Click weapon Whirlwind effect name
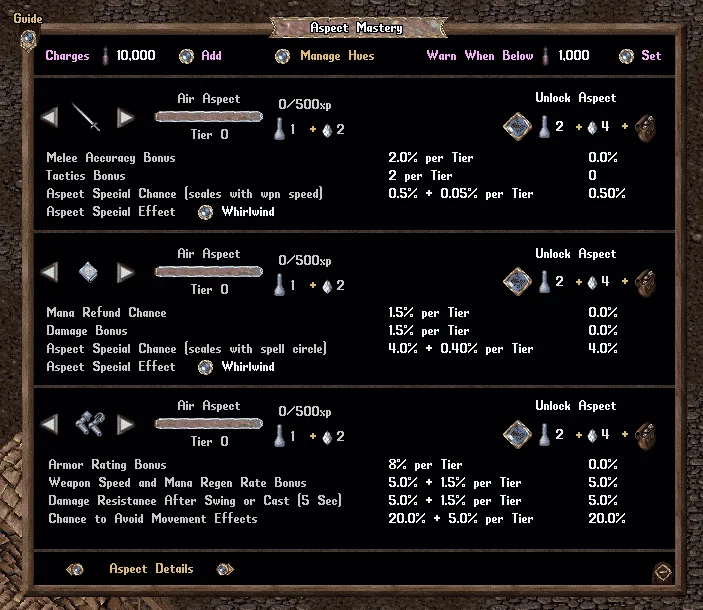This screenshot has height=610, width=703. click(x=248, y=212)
